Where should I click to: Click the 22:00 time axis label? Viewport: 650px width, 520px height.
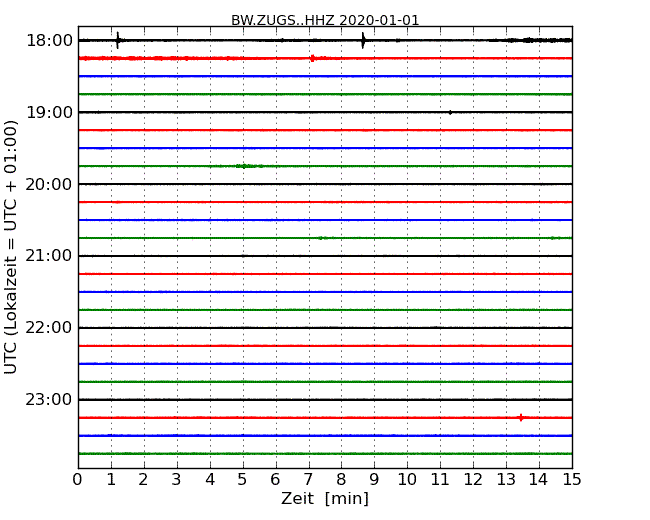tap(49, 328)
